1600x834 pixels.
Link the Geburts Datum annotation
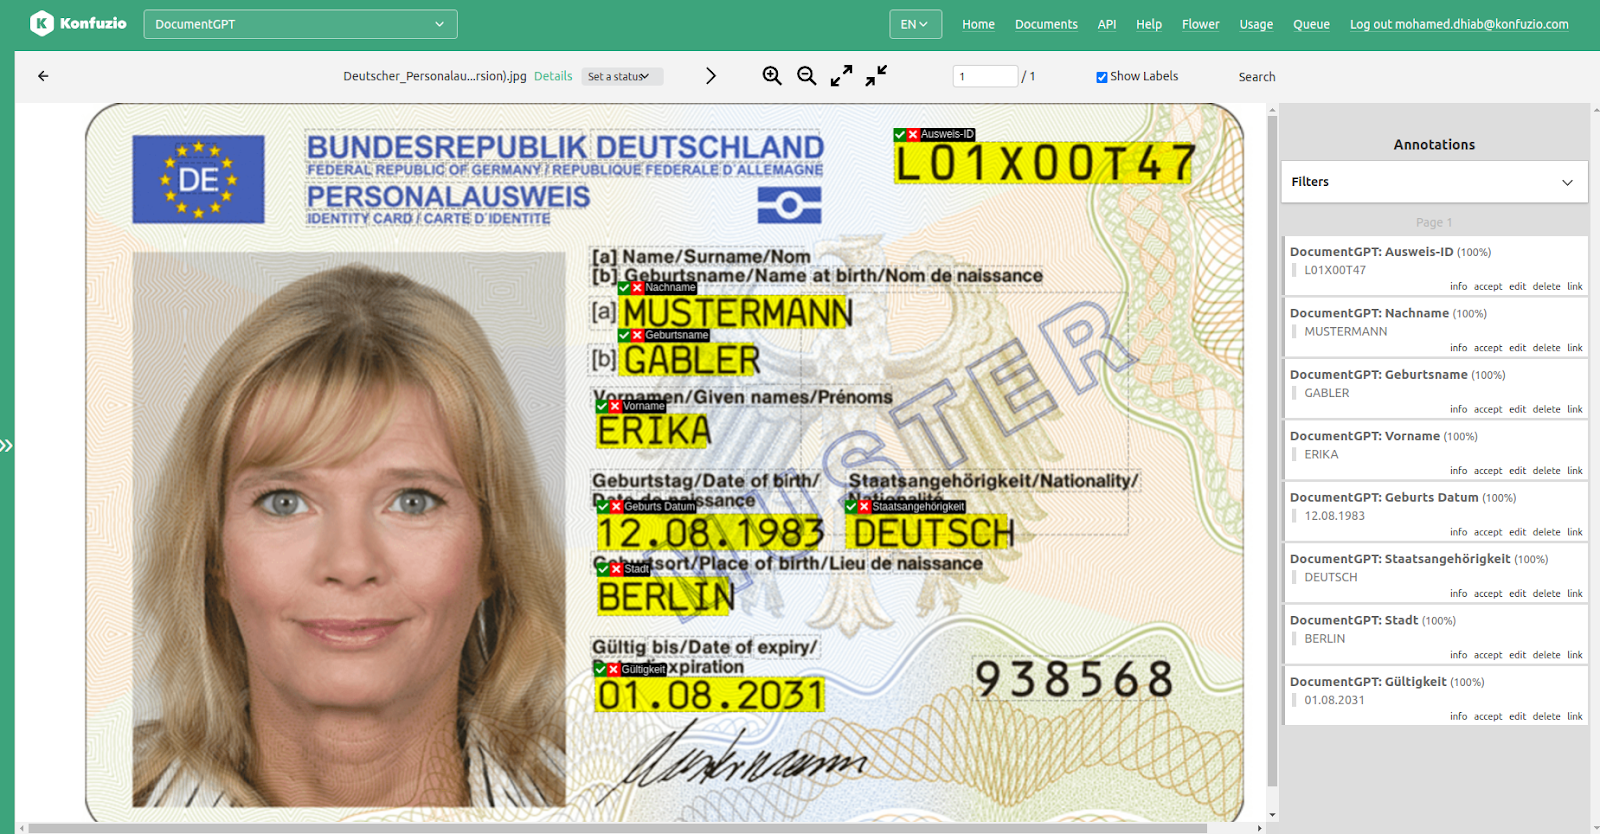[1575, 532]
